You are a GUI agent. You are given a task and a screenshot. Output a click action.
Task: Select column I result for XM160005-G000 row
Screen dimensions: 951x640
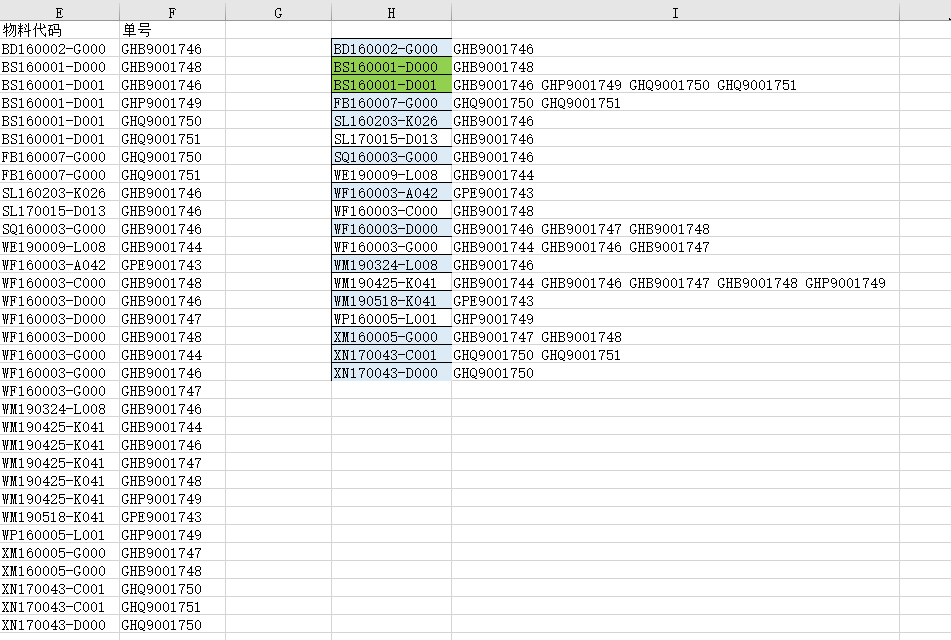pos(675,337)
